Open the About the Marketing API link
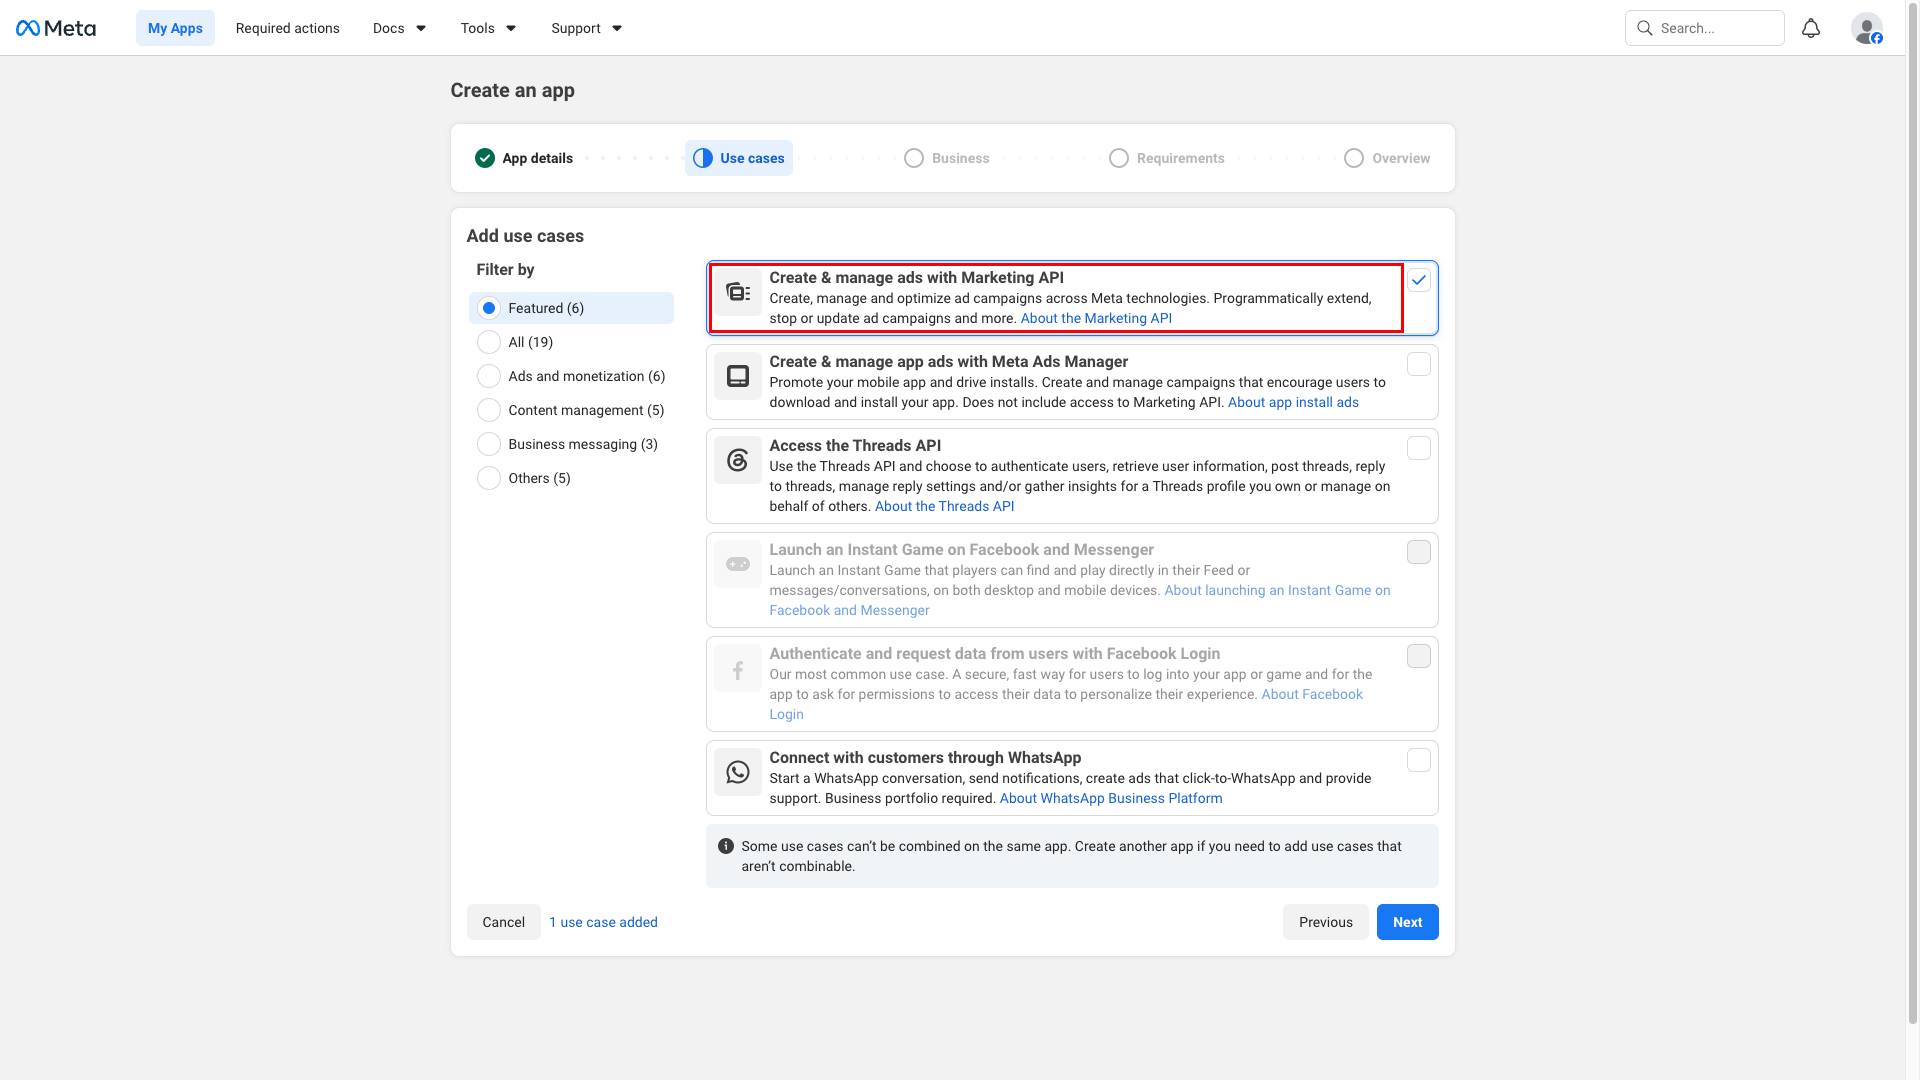Image resolution: width=1920 pixels, height=1080 pixels. (x=1096, y=318)
